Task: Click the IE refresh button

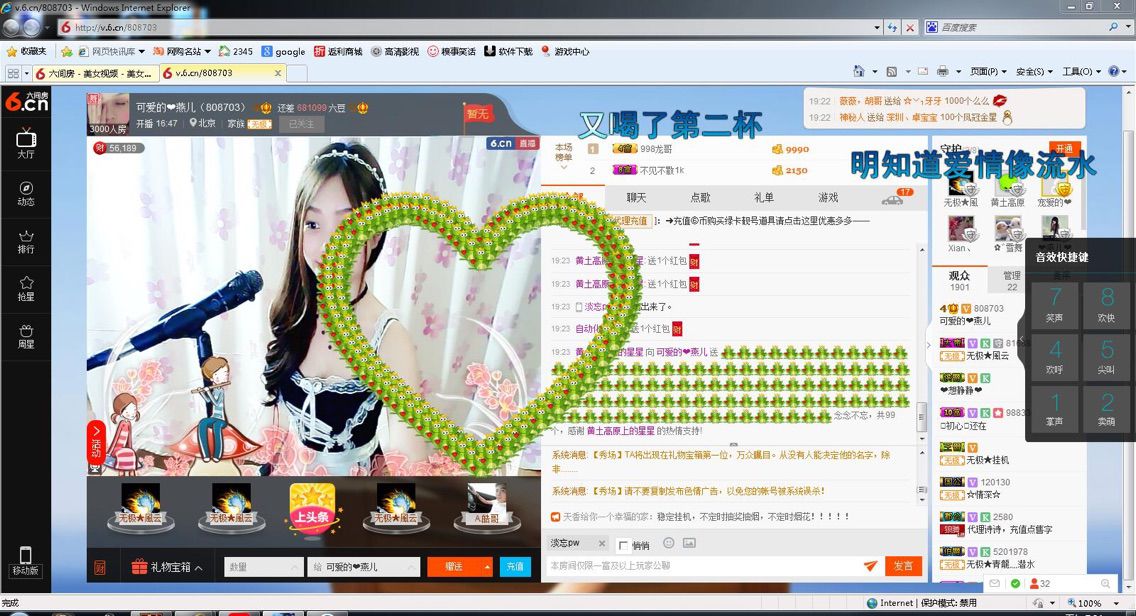Action: click(x=892, y=28)
